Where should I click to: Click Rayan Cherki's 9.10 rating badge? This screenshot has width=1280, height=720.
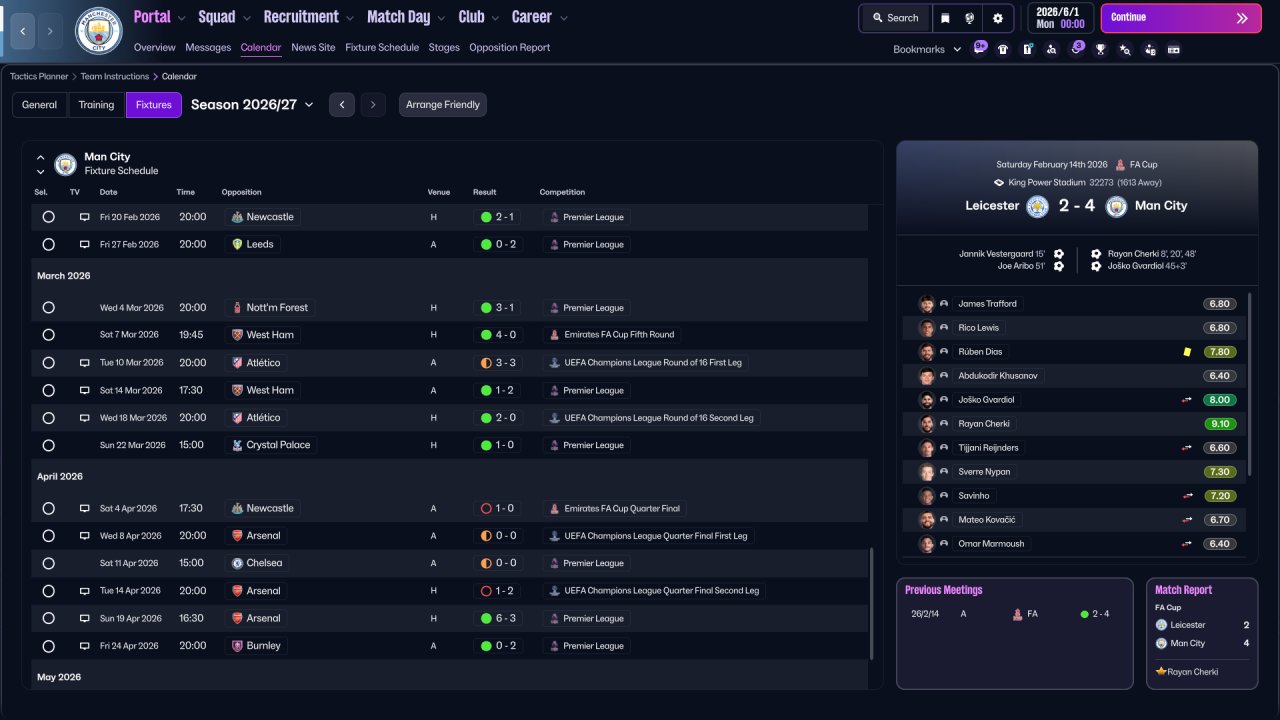pos(1220,424)
